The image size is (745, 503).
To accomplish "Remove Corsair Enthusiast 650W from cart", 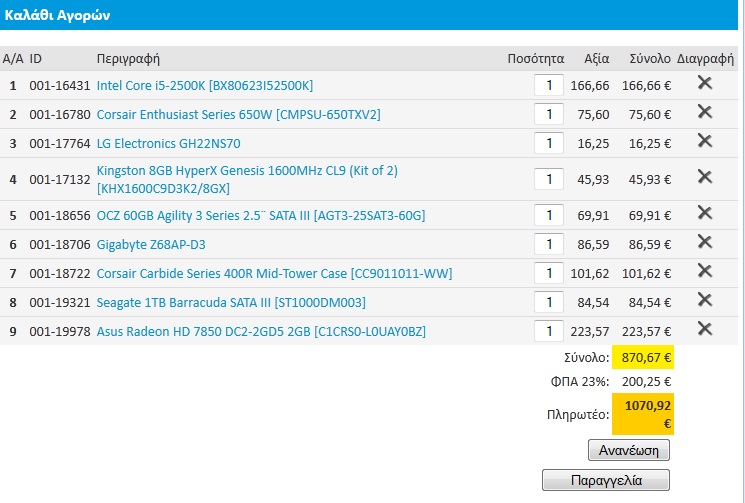I will click(x=704, y=113).
